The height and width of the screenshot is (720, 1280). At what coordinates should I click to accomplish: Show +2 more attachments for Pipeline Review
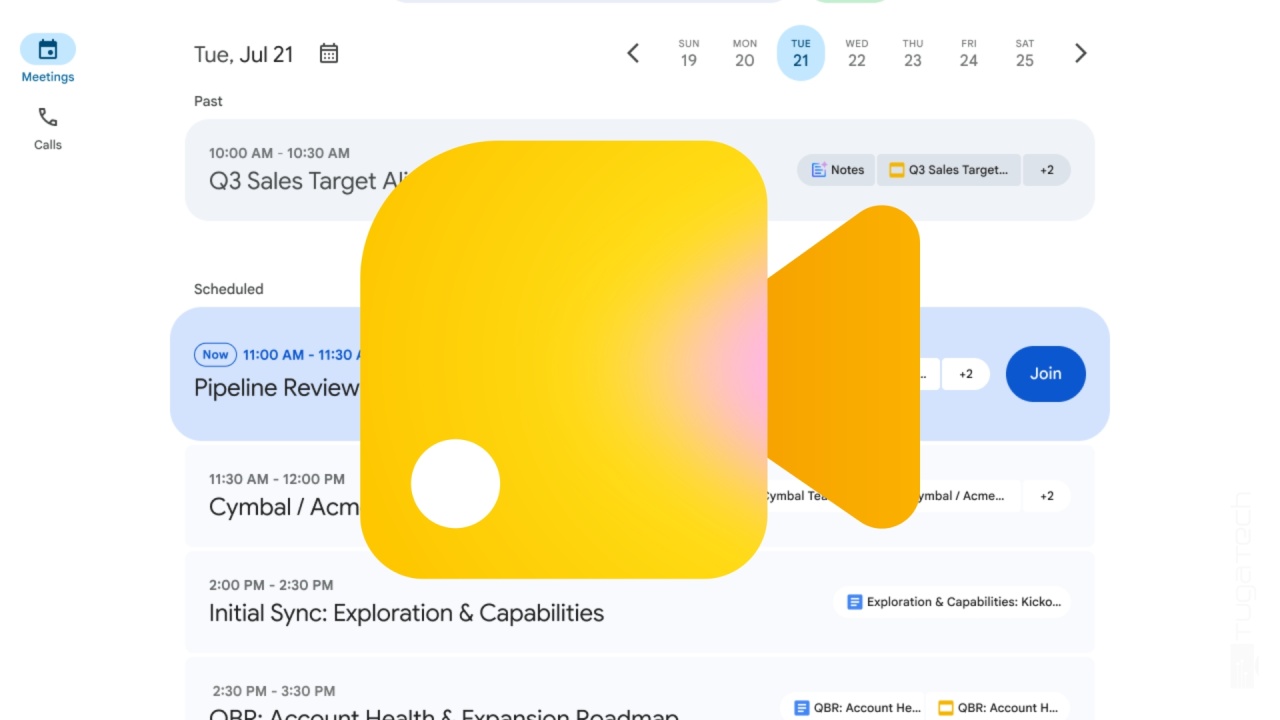(x=966, y=374)
